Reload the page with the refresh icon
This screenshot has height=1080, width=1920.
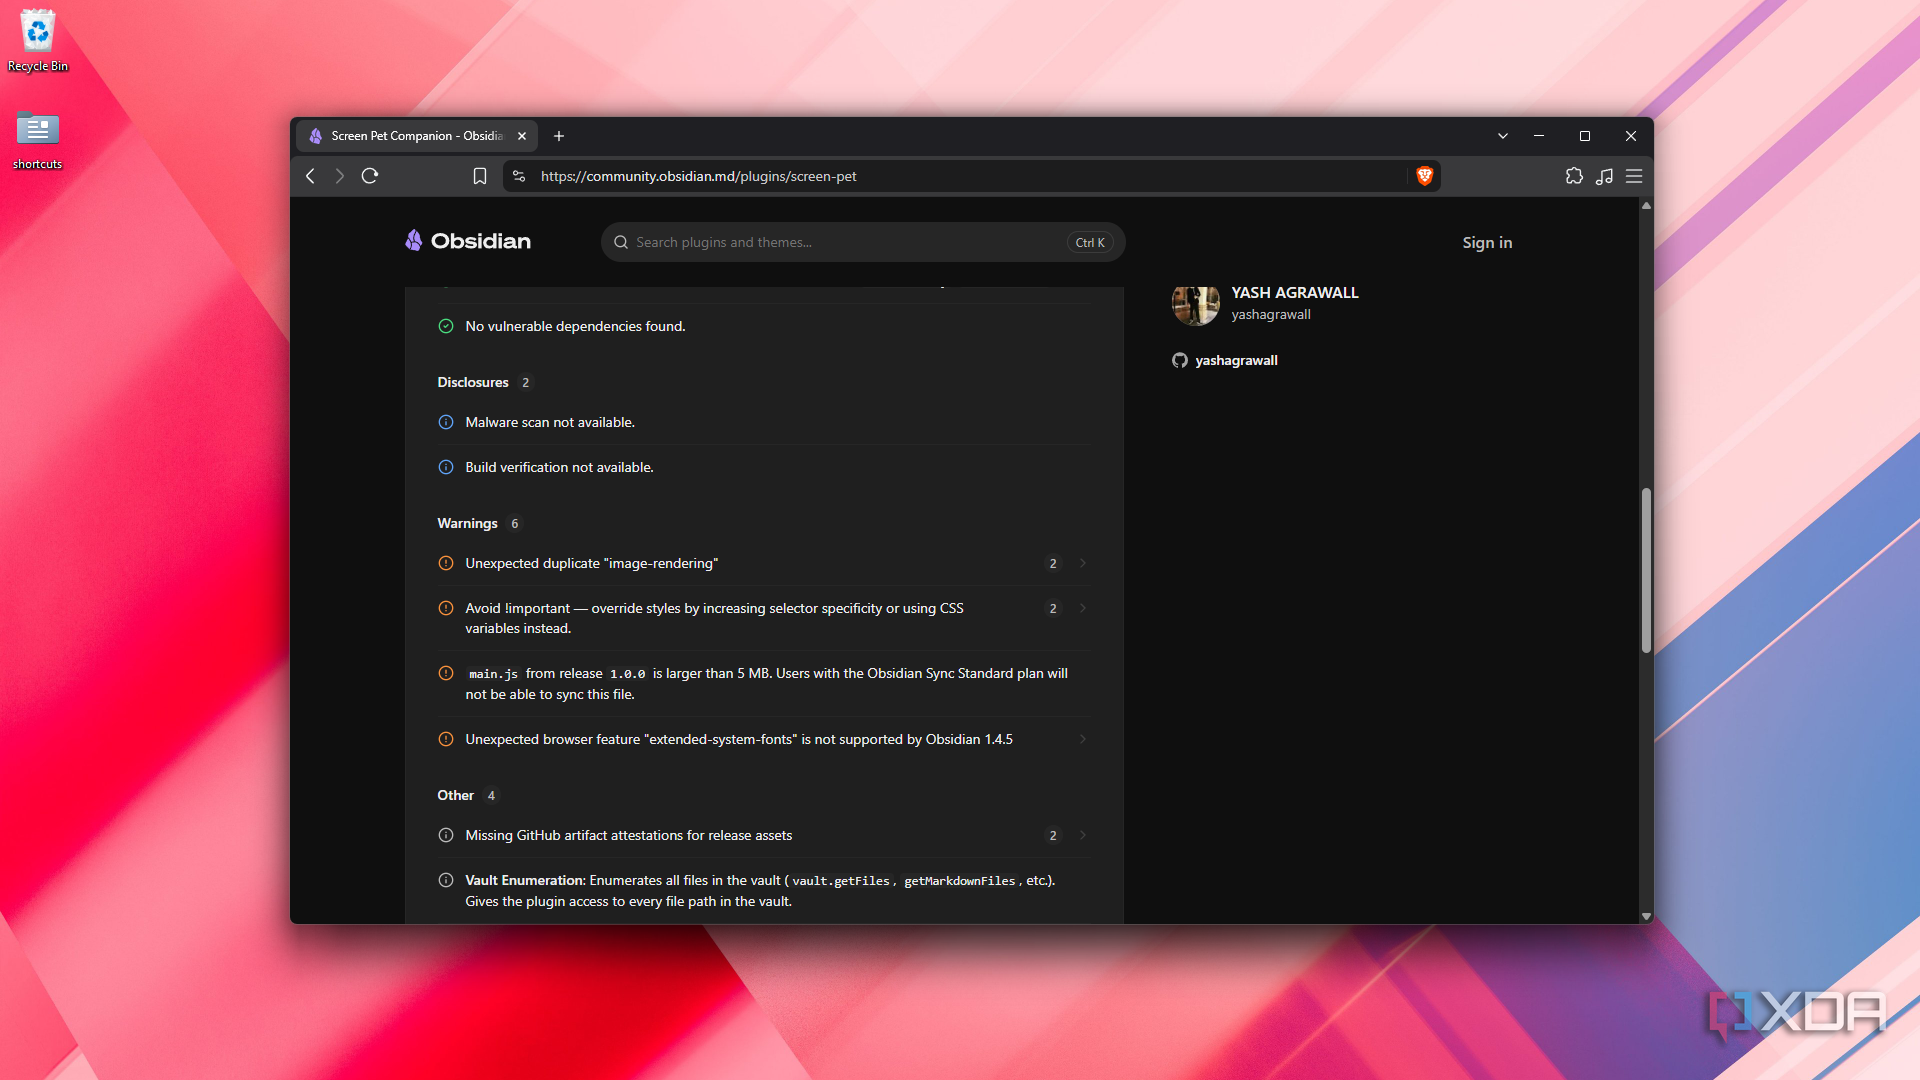(x=370, y=176)
